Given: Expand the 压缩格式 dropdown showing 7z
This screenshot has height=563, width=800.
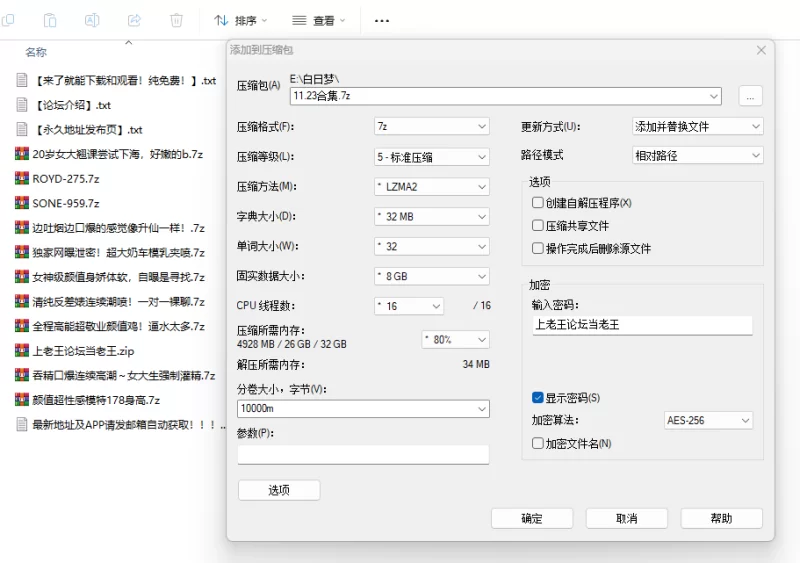Looking at the screenshot, I should 431,127.
